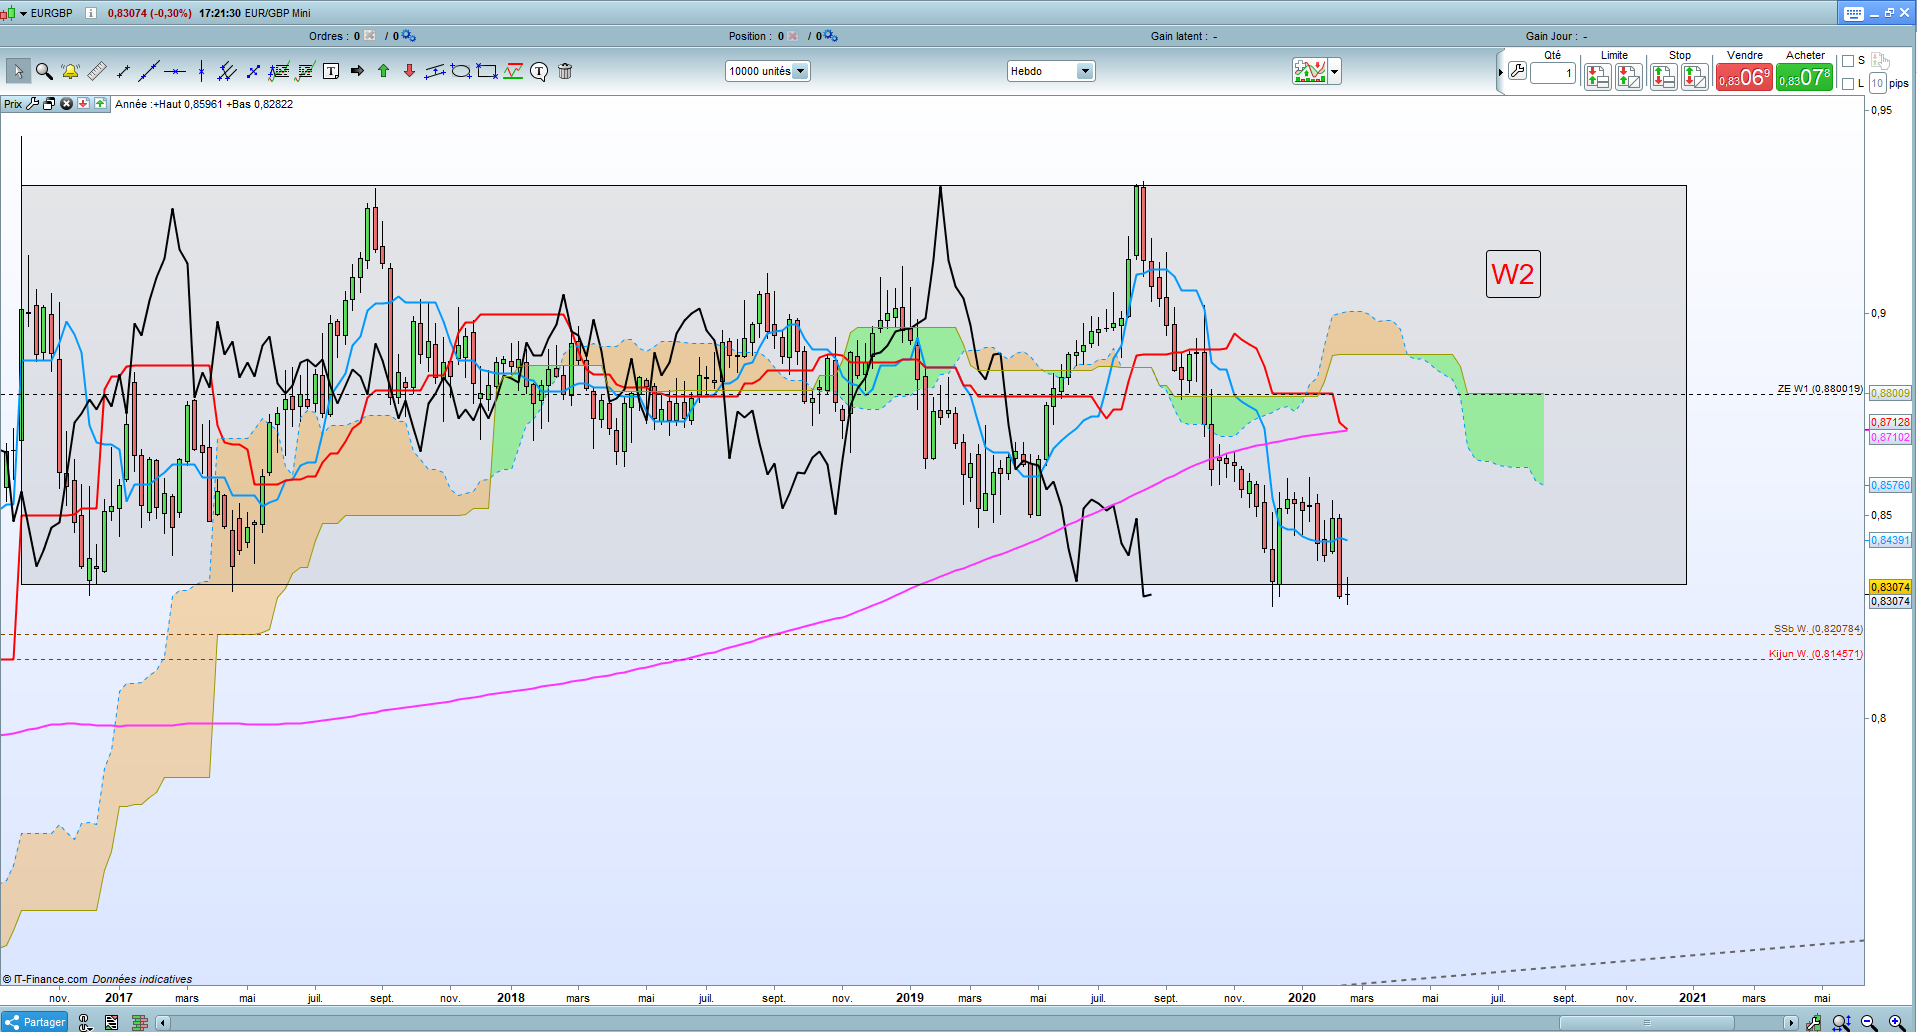Image resolution: width=1917 pixels, height=1032 pixels.
Task: Duplicate the Prix panel window icon
Action: pos(49,104)
